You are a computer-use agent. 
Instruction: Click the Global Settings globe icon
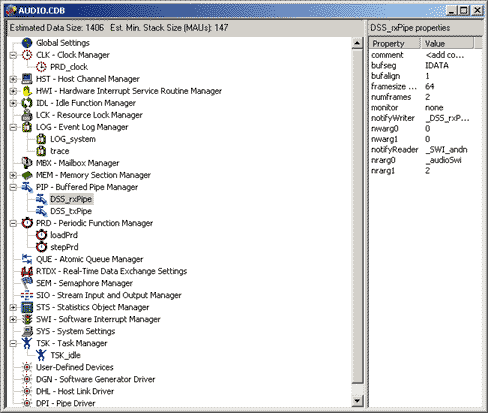pyautogui.click(x=27, y=43)
